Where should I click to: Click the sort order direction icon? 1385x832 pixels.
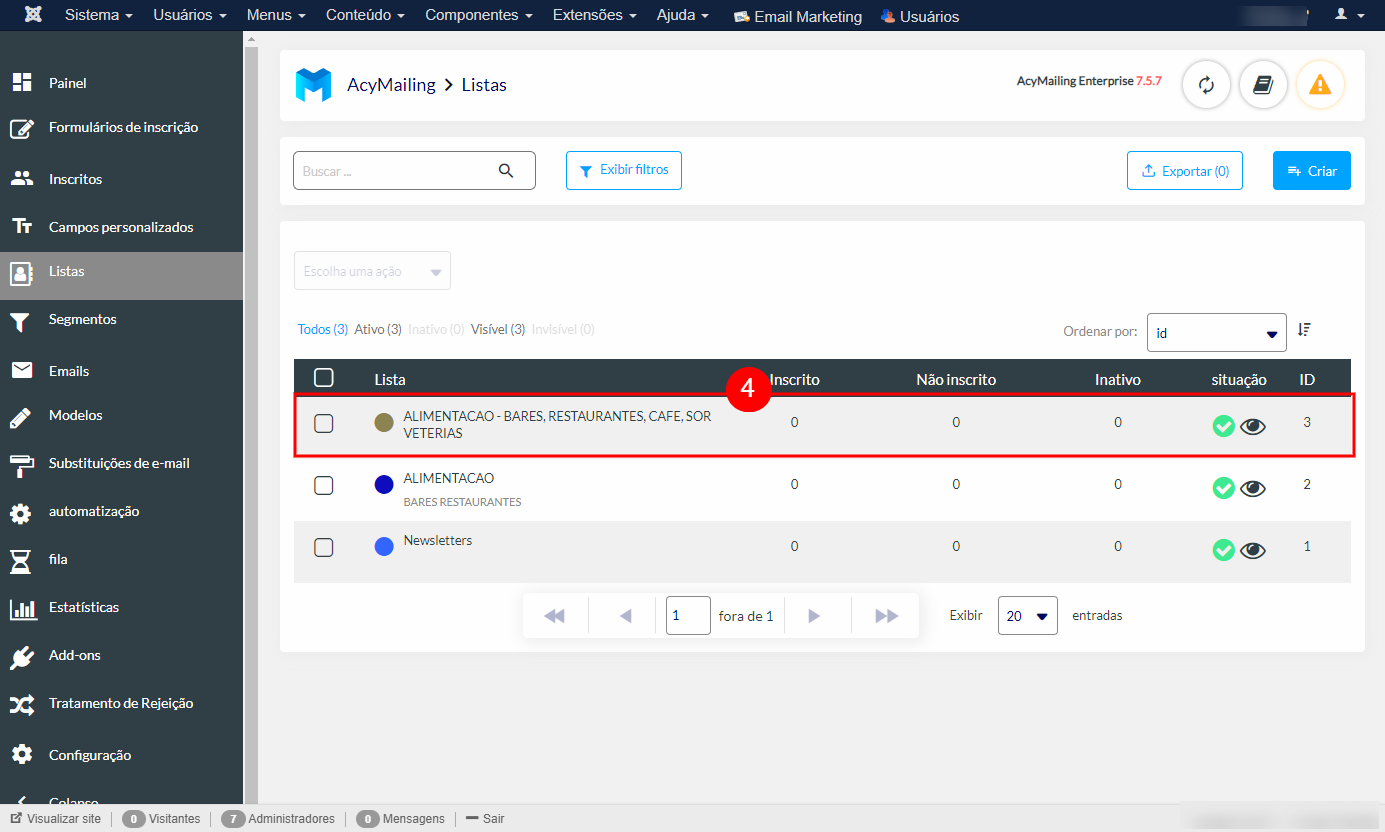(x=1304, y=329)
